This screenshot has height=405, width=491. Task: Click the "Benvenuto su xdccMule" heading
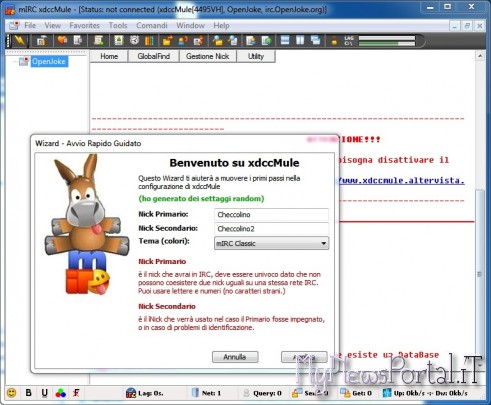pos(234,163)
